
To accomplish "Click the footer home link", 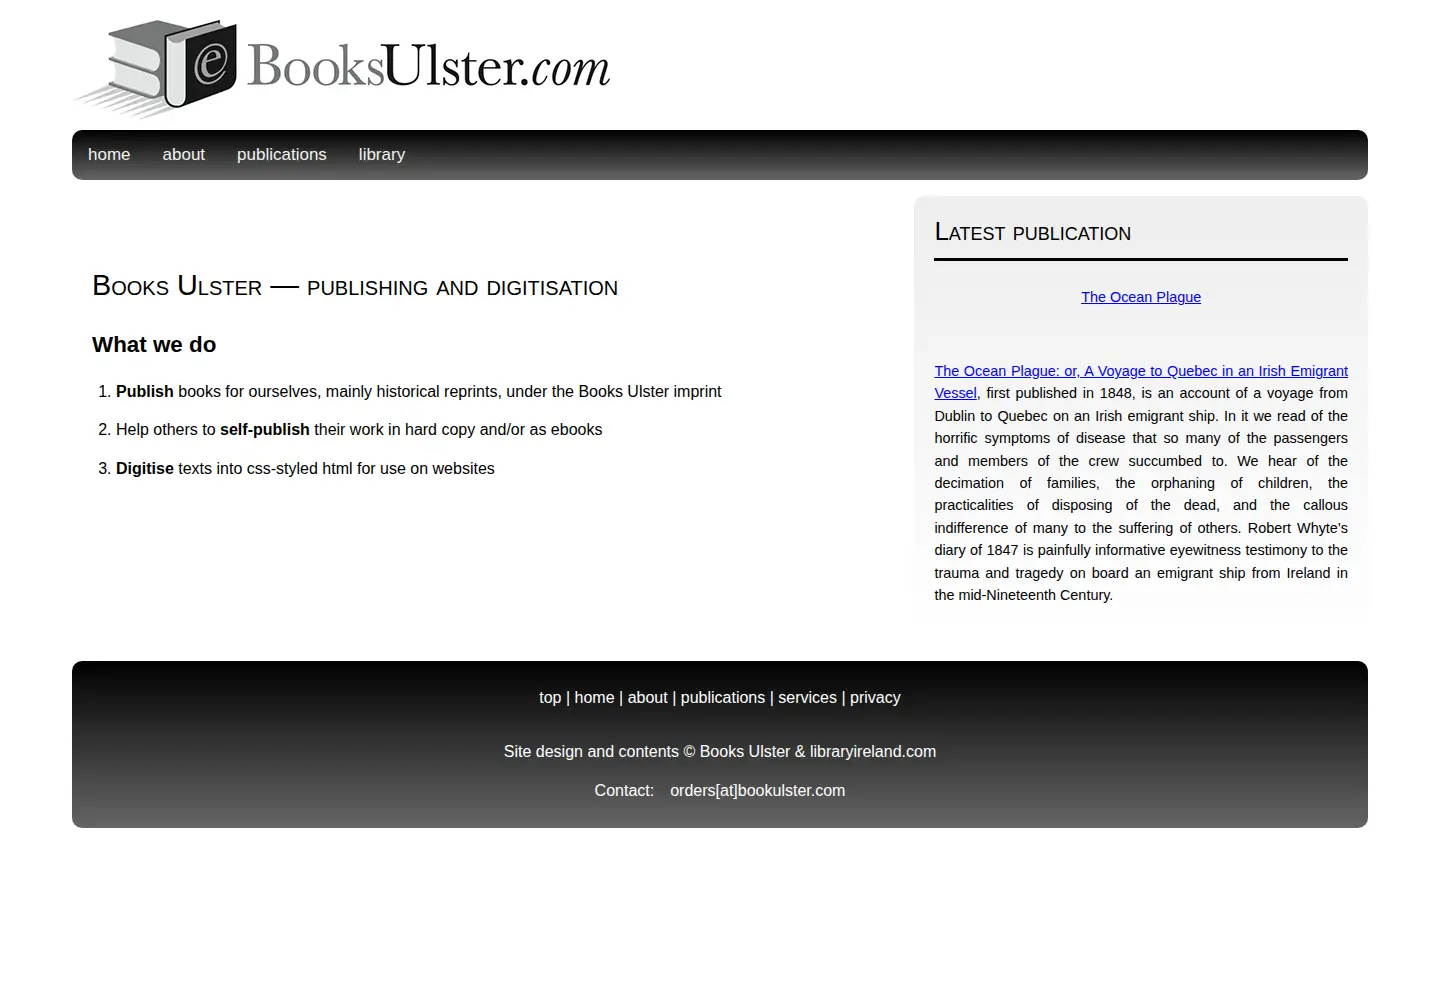I will 594,698.
